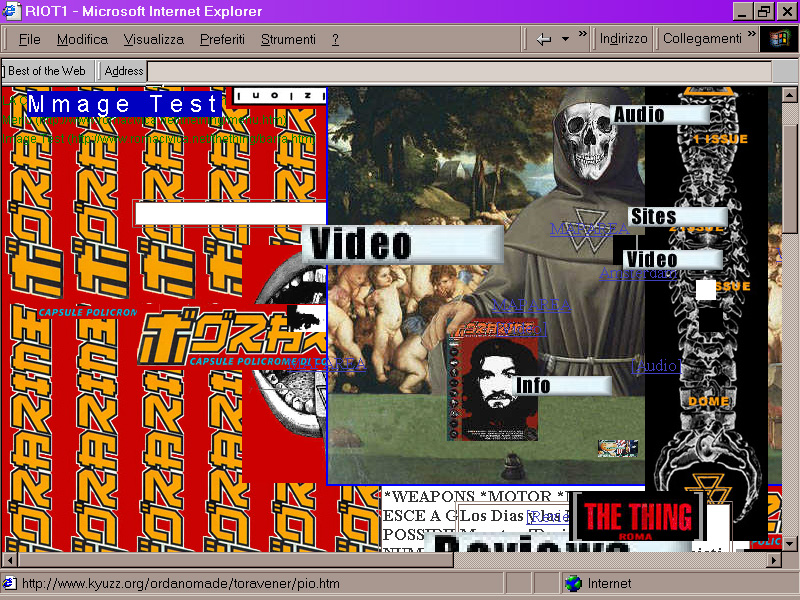Viewport: 800px width, 600px height.
Task: Click the skull face image
Action: pos(589,141)
